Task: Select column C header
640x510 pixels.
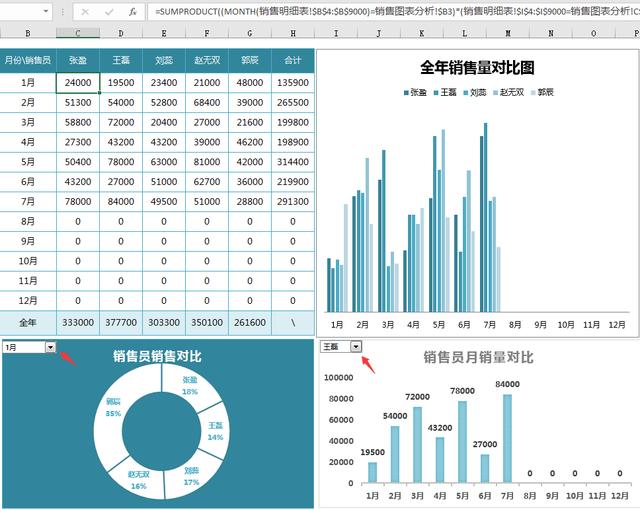Action: pyautogui.click(x=78, y=33)
